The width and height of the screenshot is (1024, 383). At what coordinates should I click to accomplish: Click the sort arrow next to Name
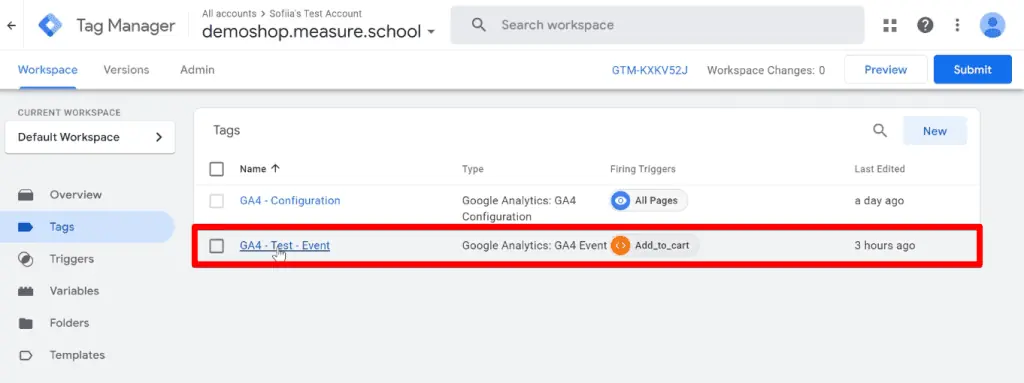tap(275, 169)
